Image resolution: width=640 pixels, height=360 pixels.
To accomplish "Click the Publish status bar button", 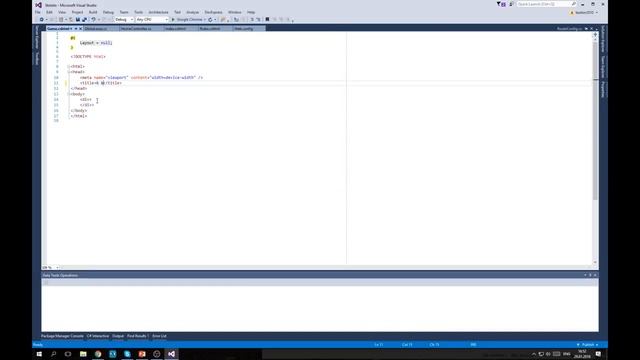I will 587,344.
